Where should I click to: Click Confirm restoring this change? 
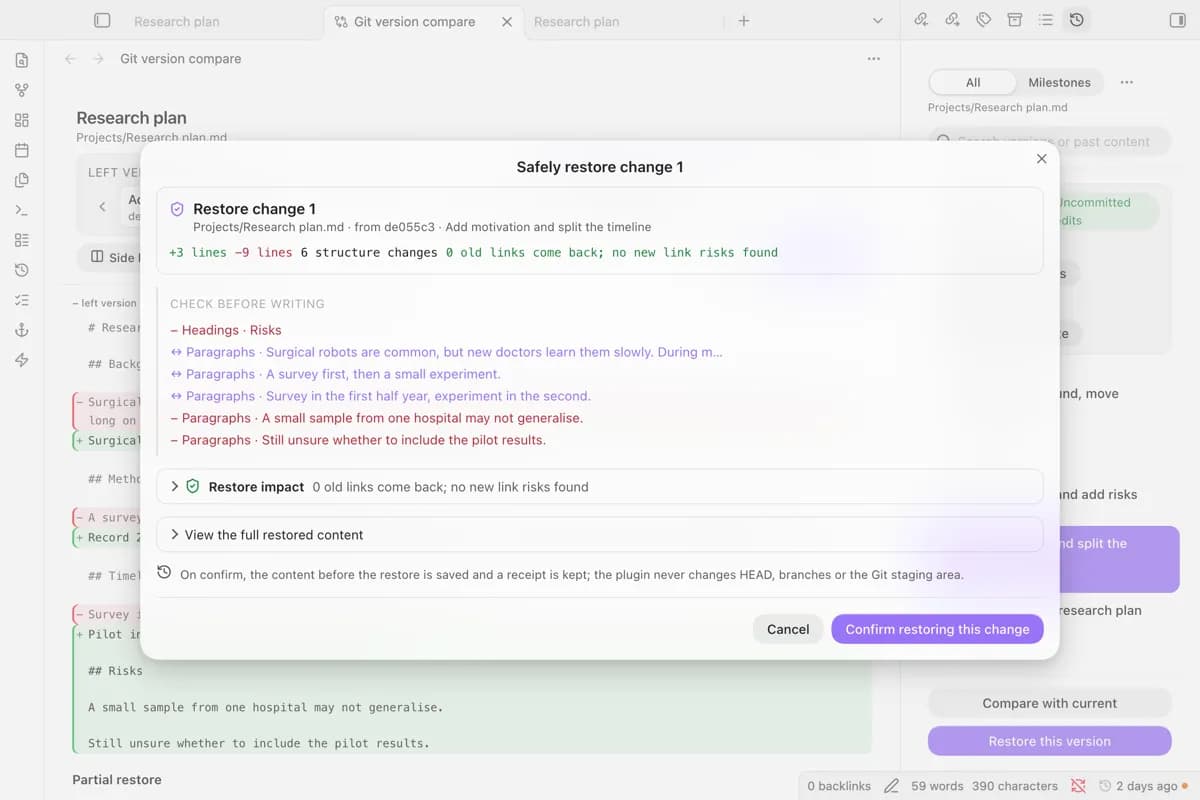pos(937,629)
